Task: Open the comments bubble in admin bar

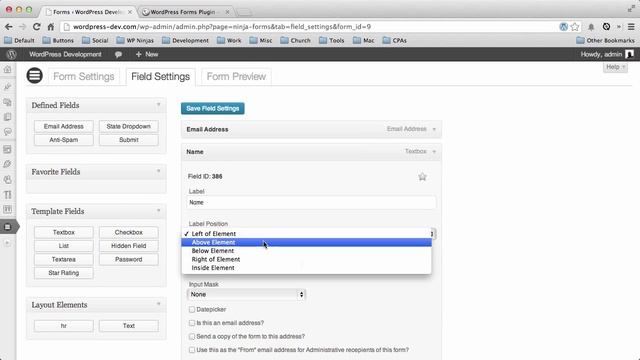Action: [118, 54]
